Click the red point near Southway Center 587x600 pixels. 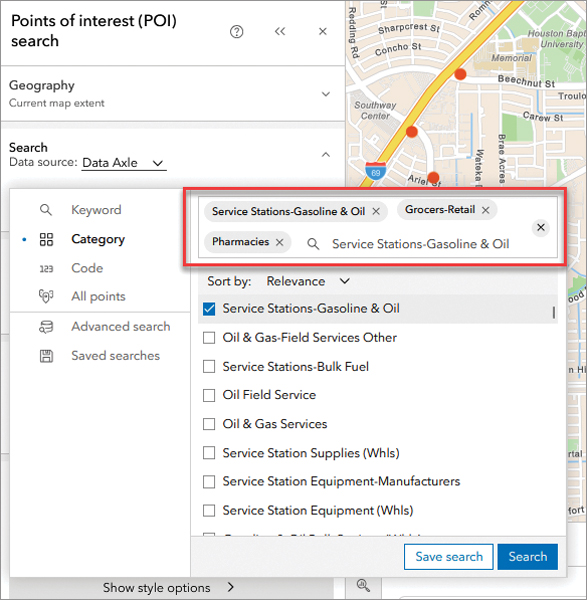pos(412,132)
